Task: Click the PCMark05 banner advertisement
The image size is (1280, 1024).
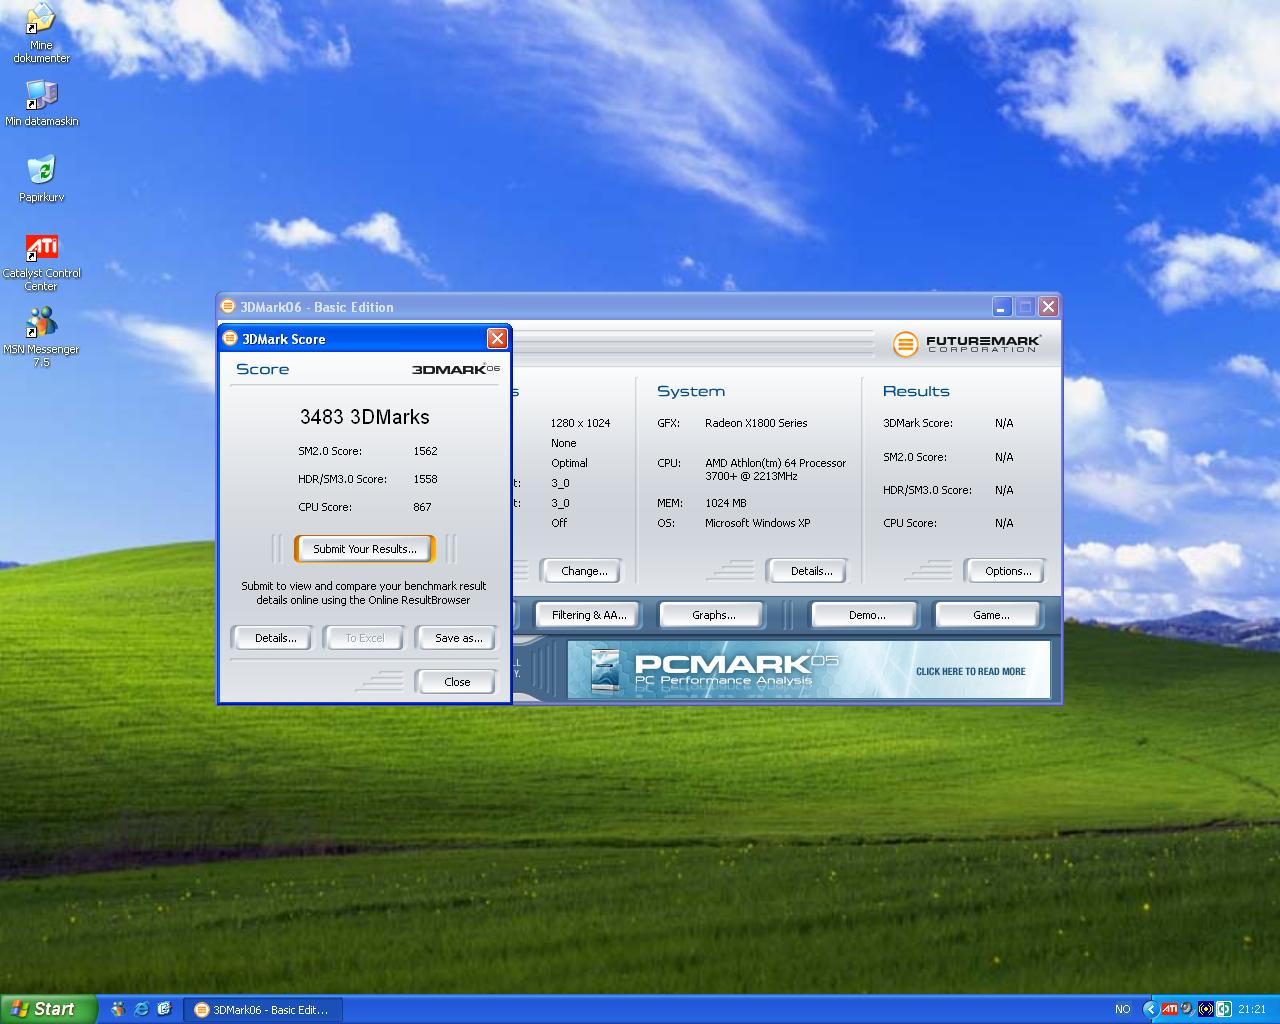Action: pos(809,669)
